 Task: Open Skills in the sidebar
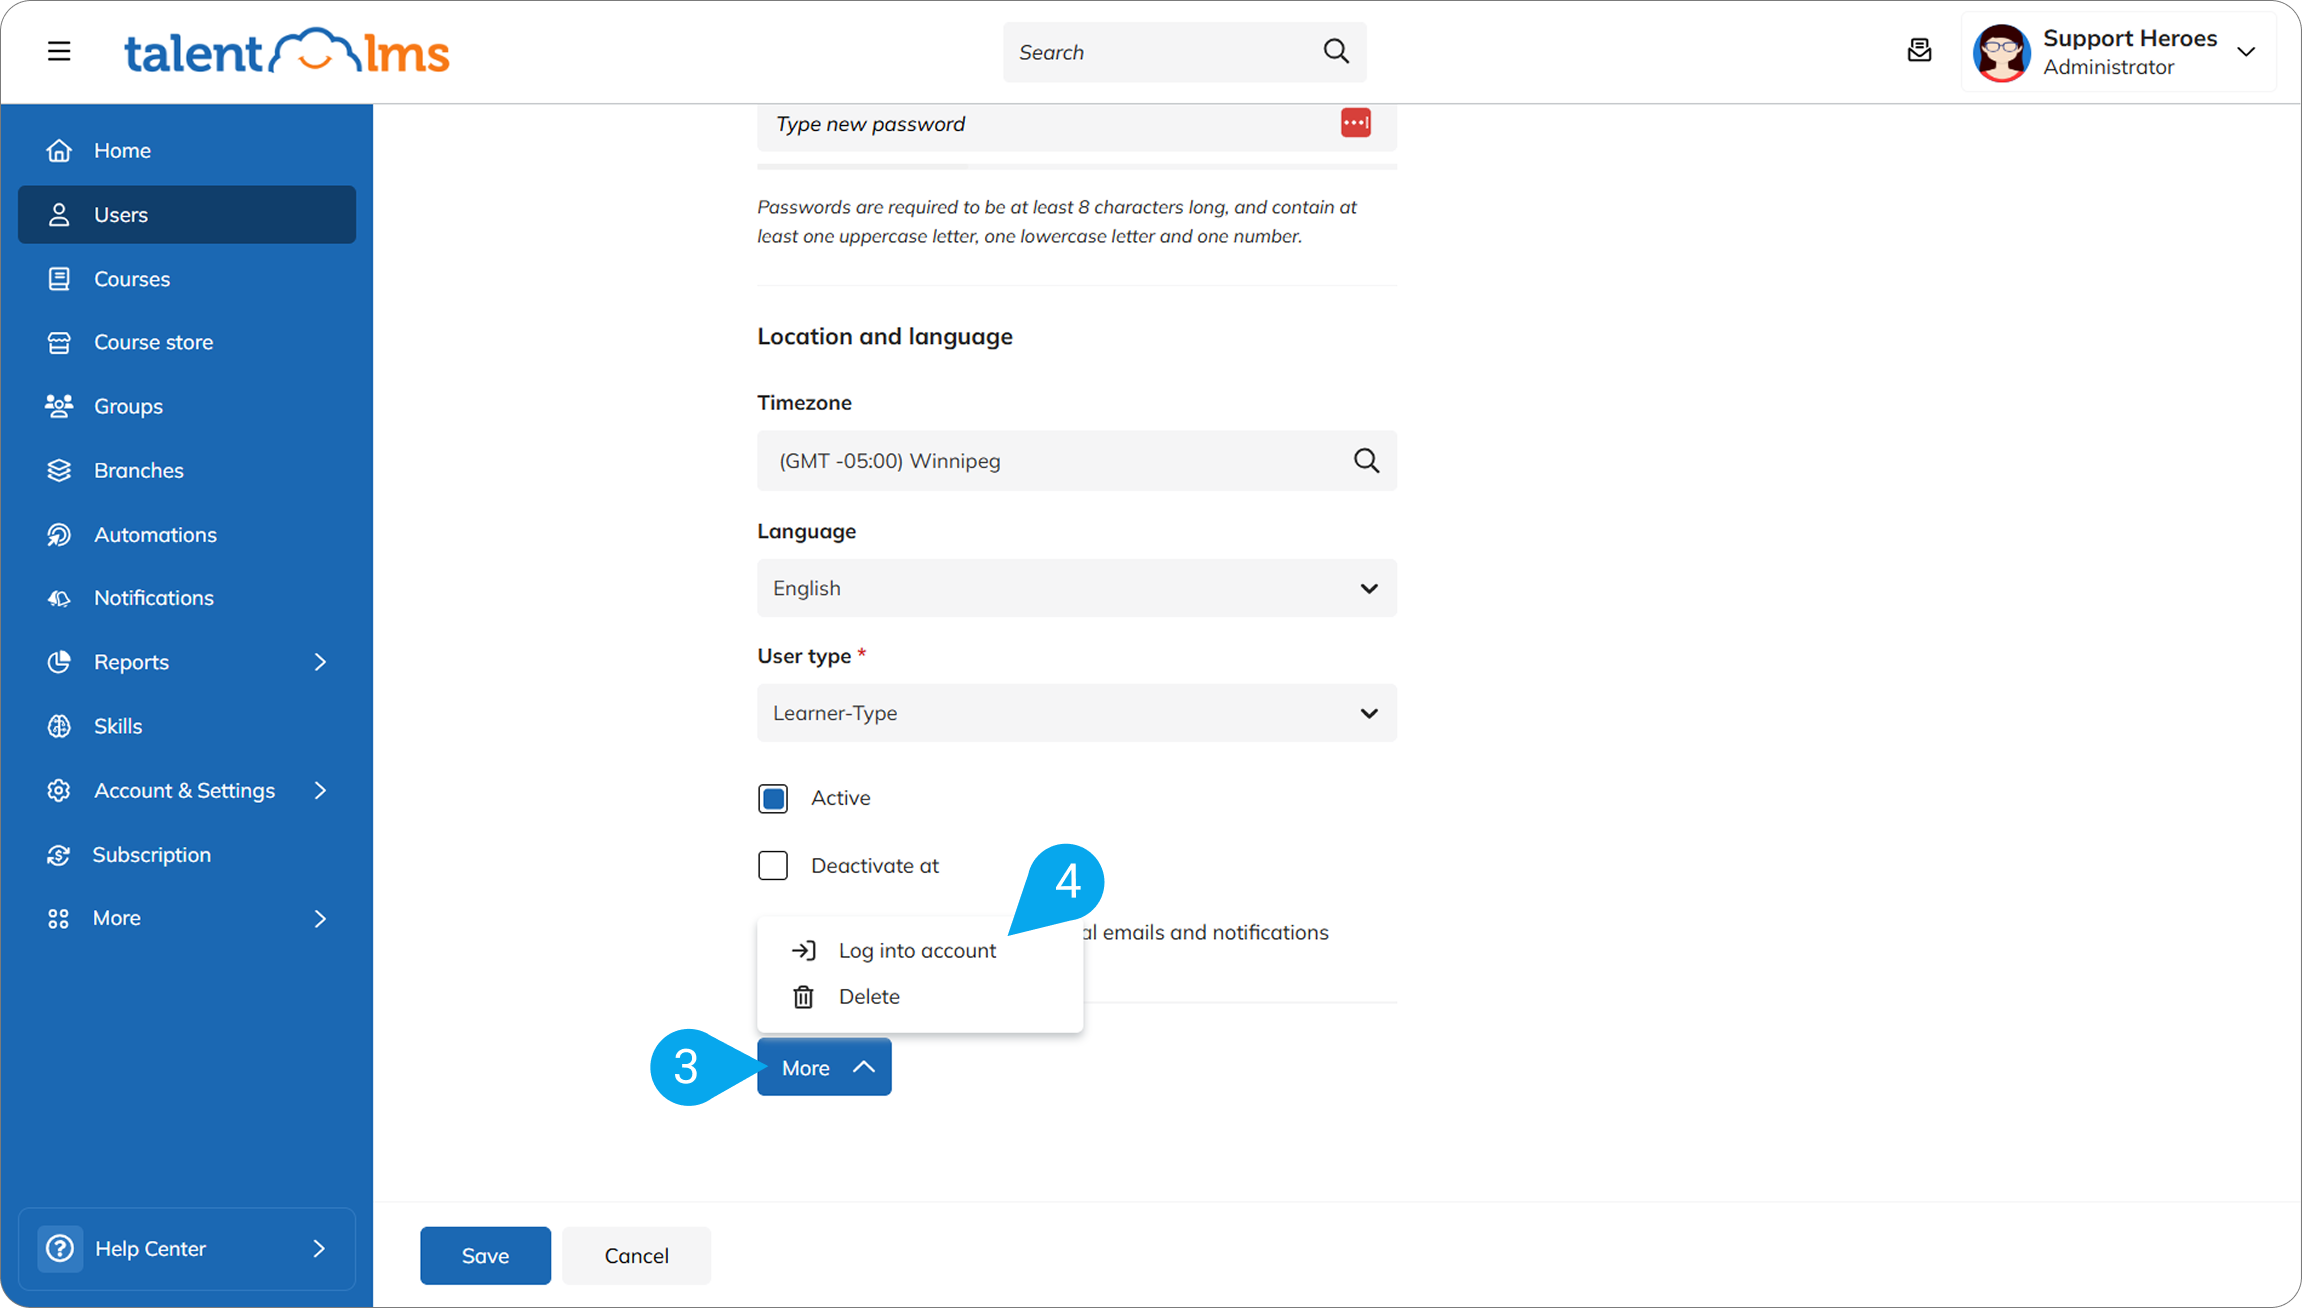[x=187, y=726]
